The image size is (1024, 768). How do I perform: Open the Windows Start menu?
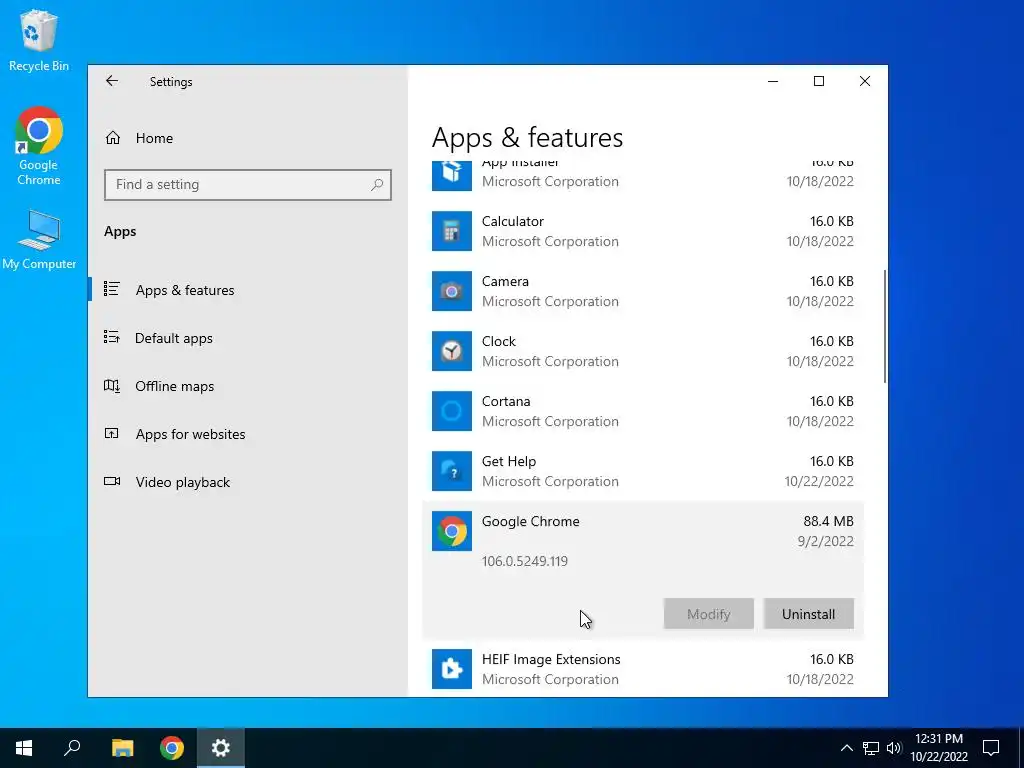click(24, 748)
